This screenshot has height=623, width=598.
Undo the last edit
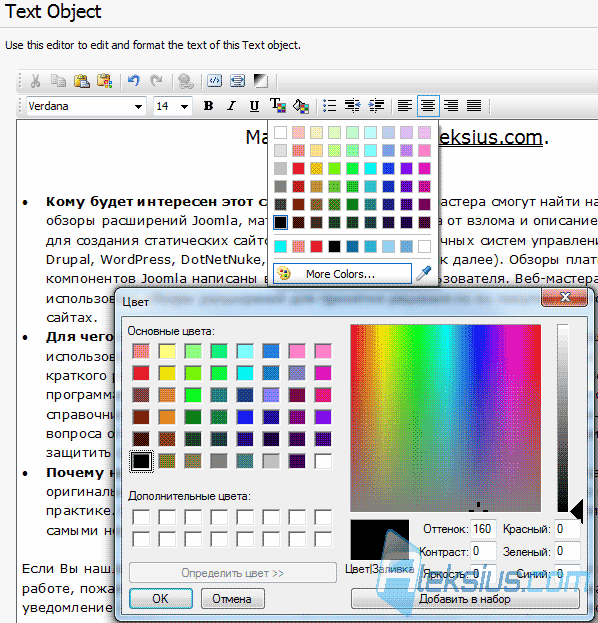(x=134, y=81)
